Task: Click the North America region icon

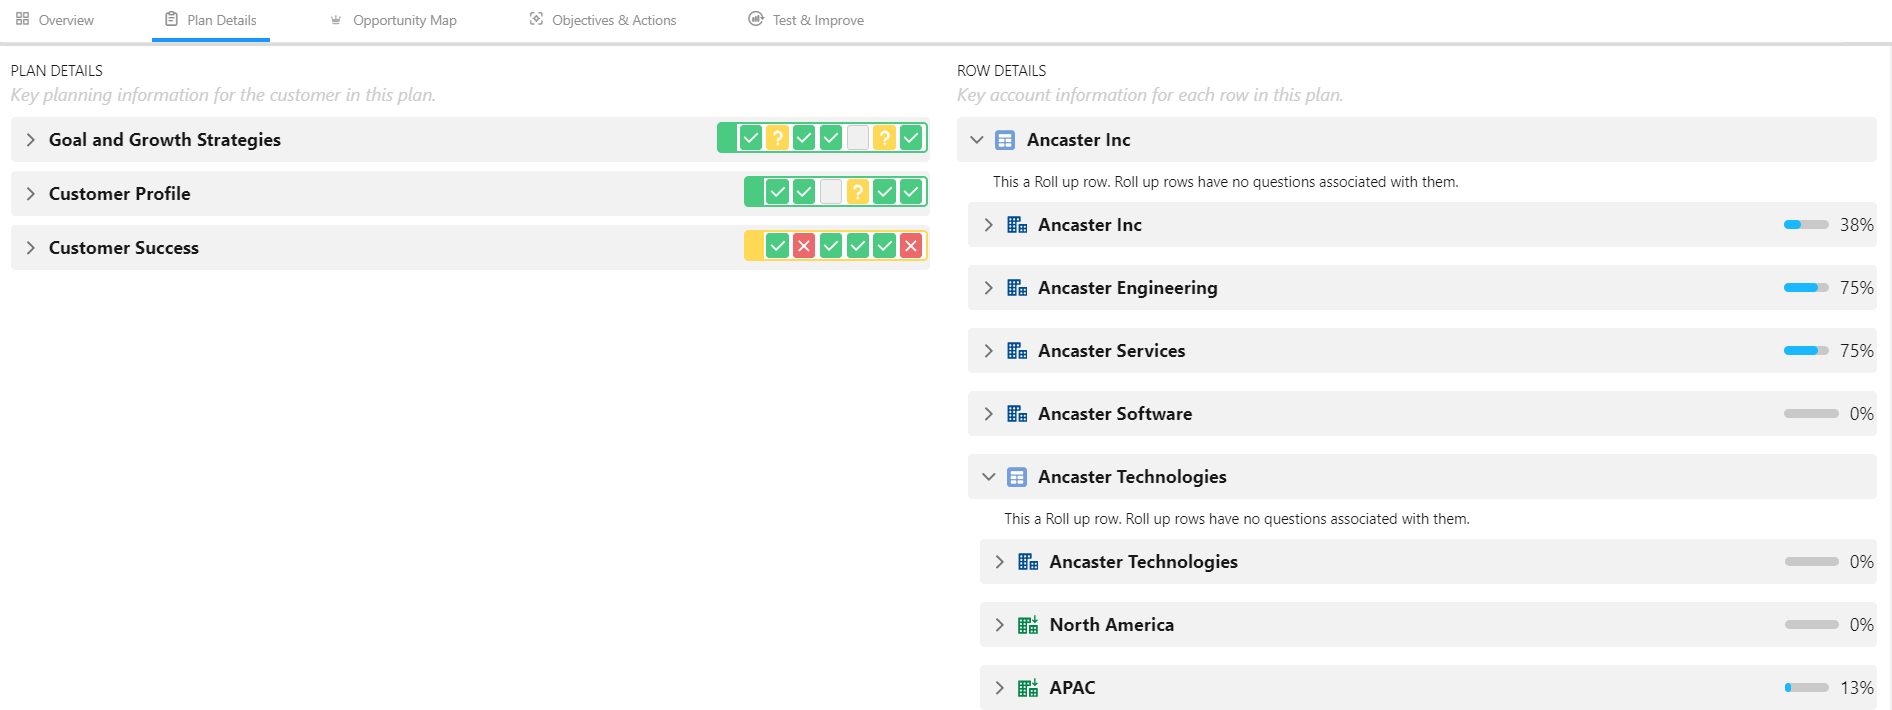Action: (1028, 625)
